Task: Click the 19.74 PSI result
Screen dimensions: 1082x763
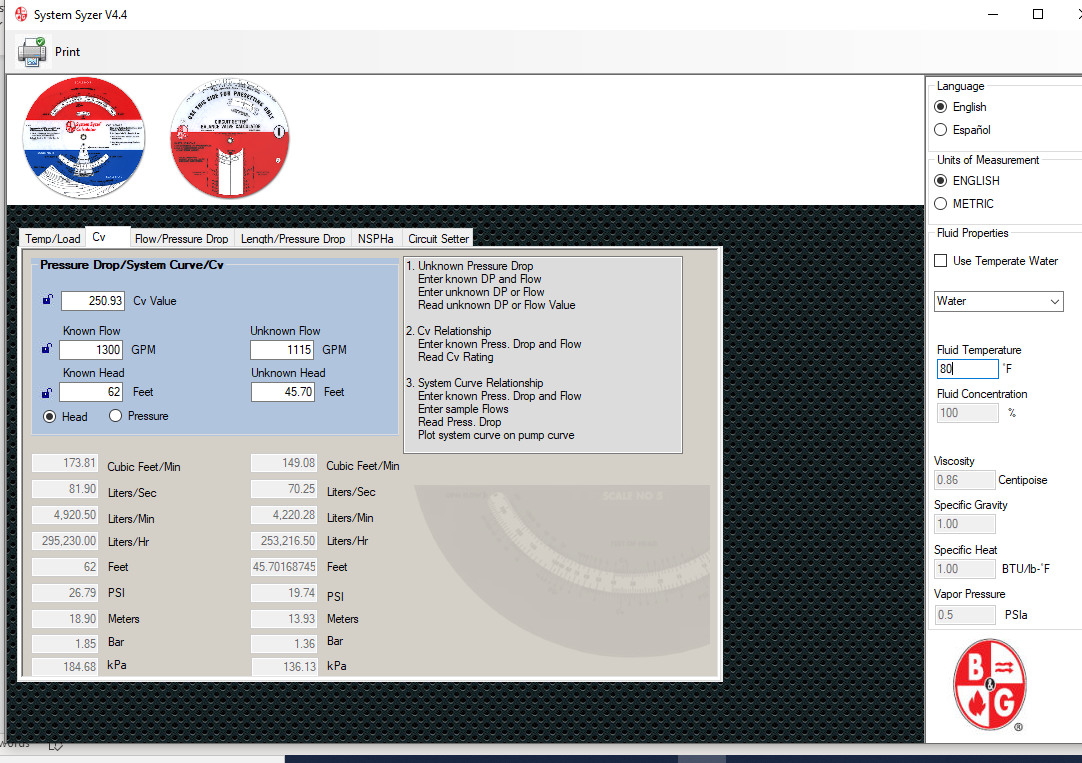Action: point(284,593)
